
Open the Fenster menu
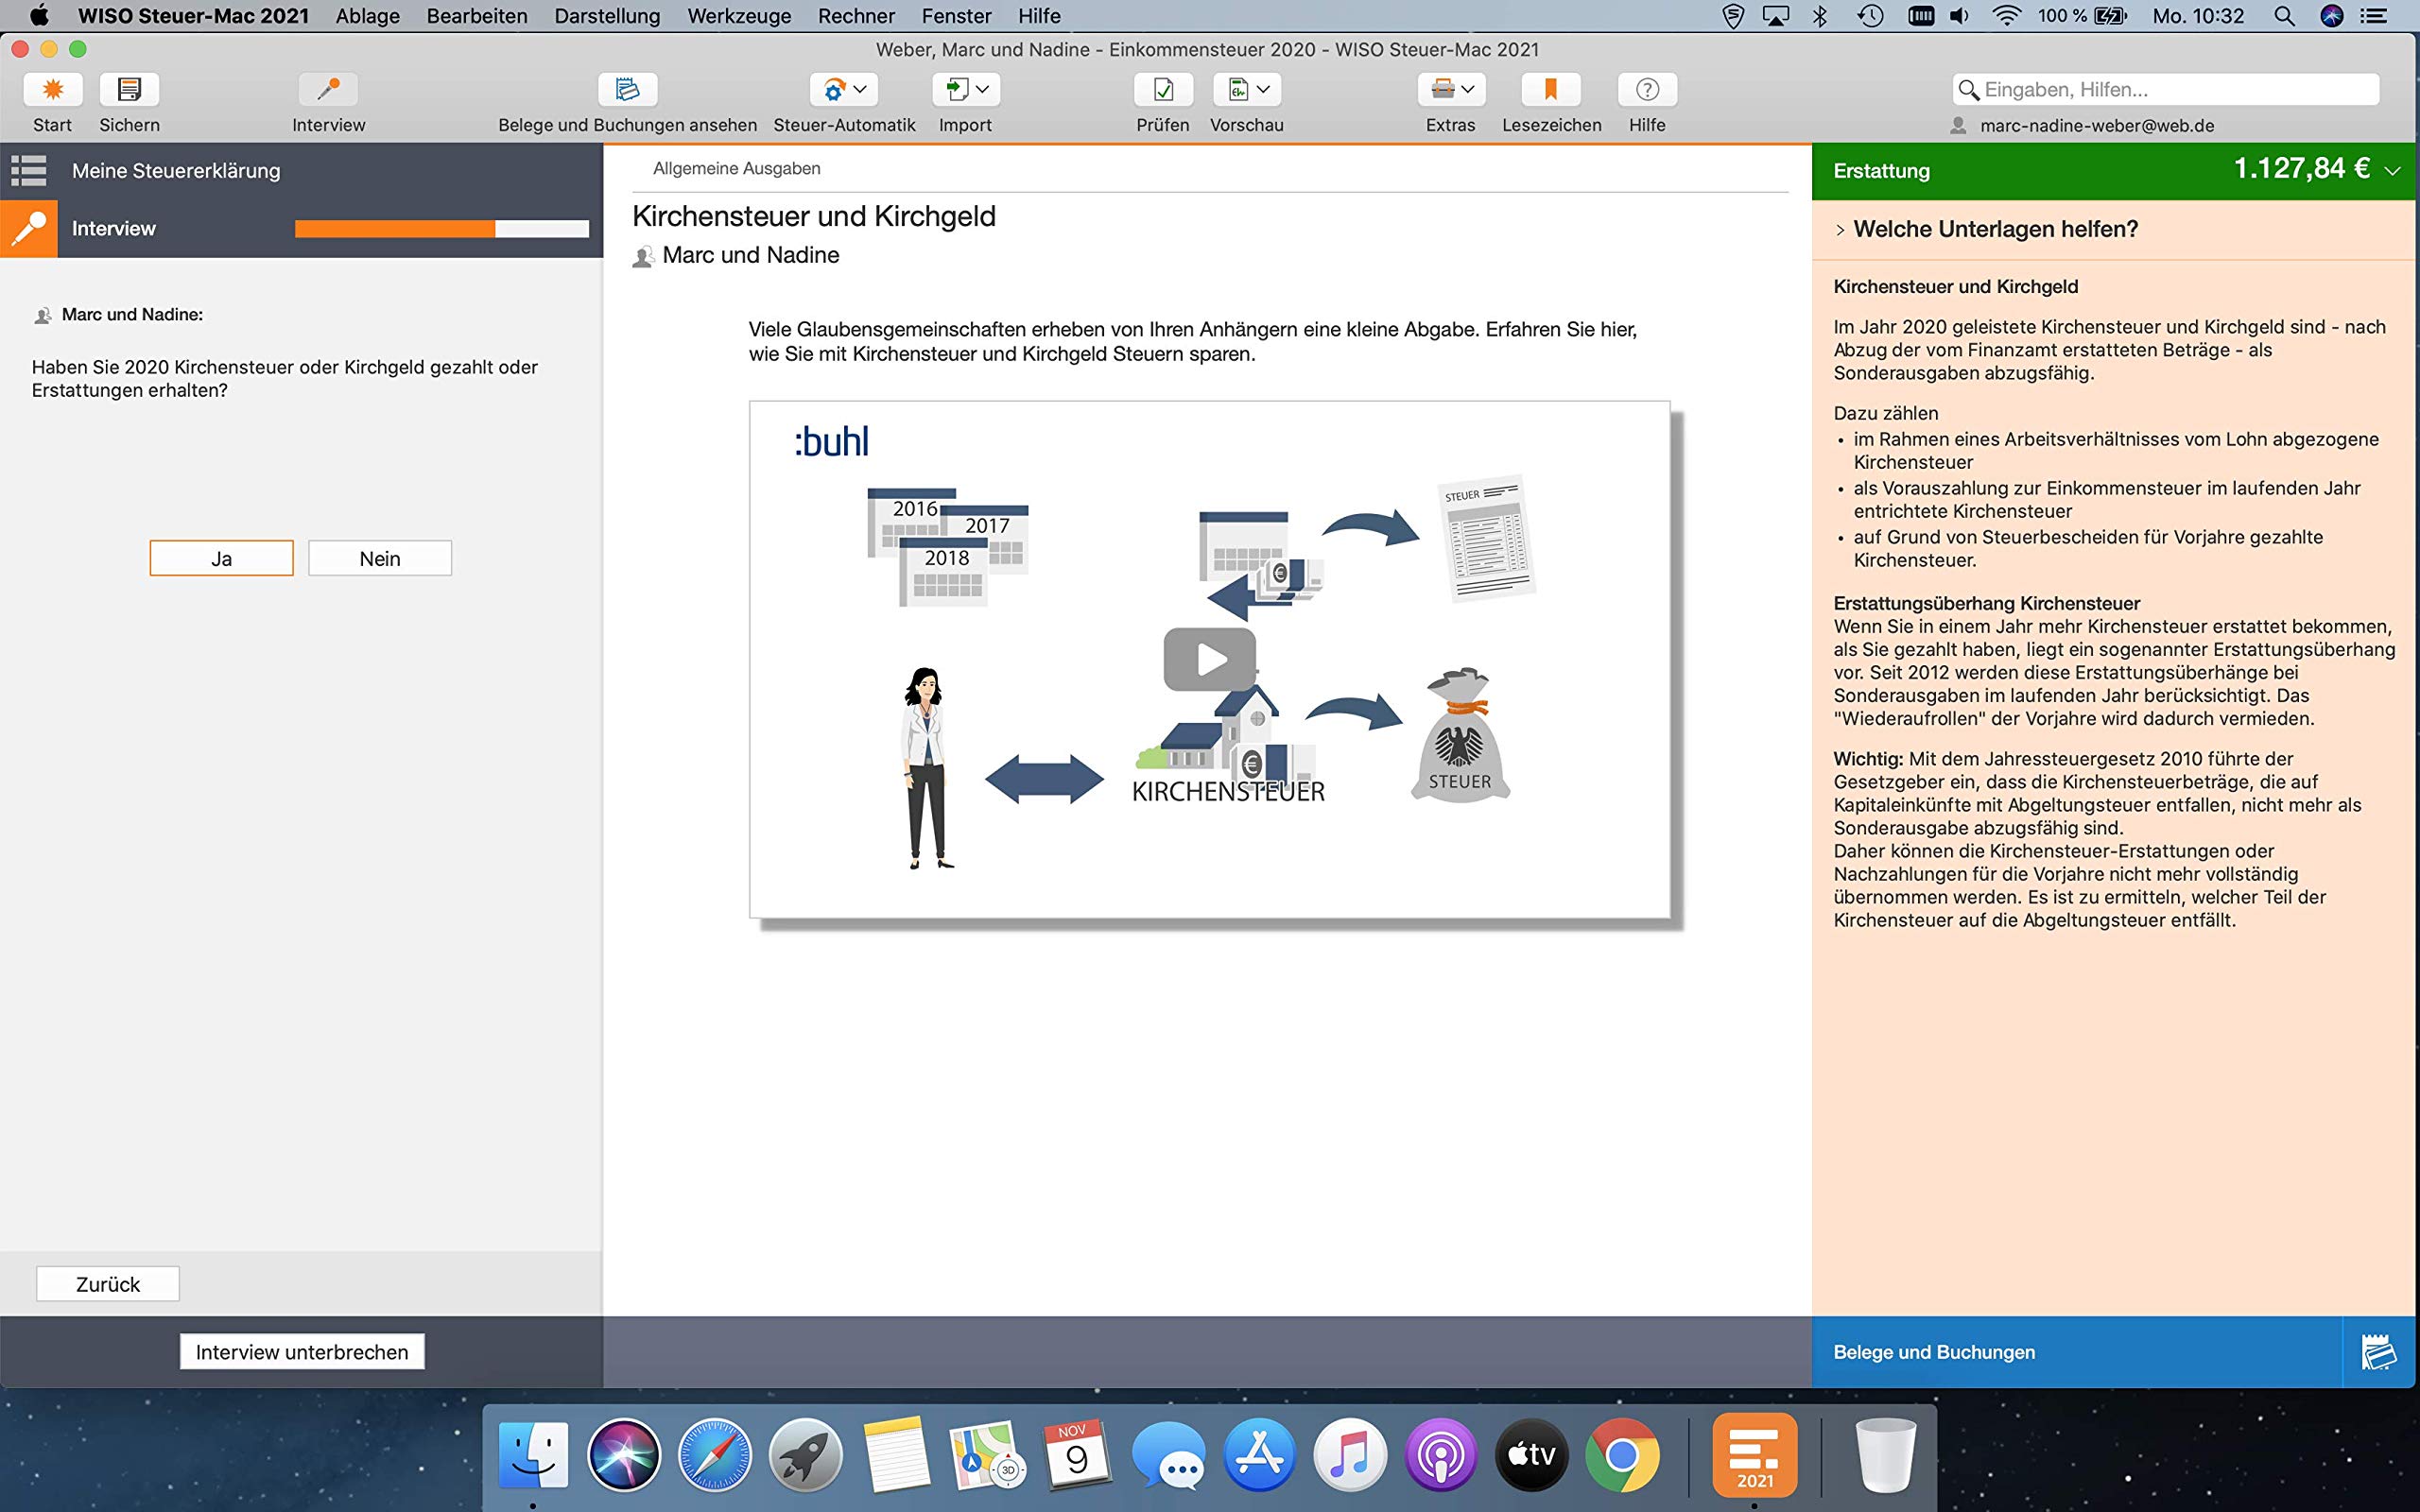pos(956,16)
